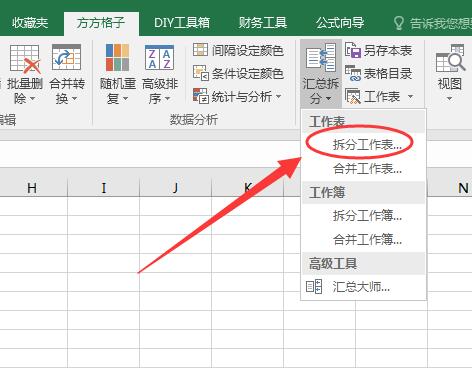The height and width of the screenshot is (368, 472).
Task: Click the 条件设定颜色 icon
Action: point(201,73)
